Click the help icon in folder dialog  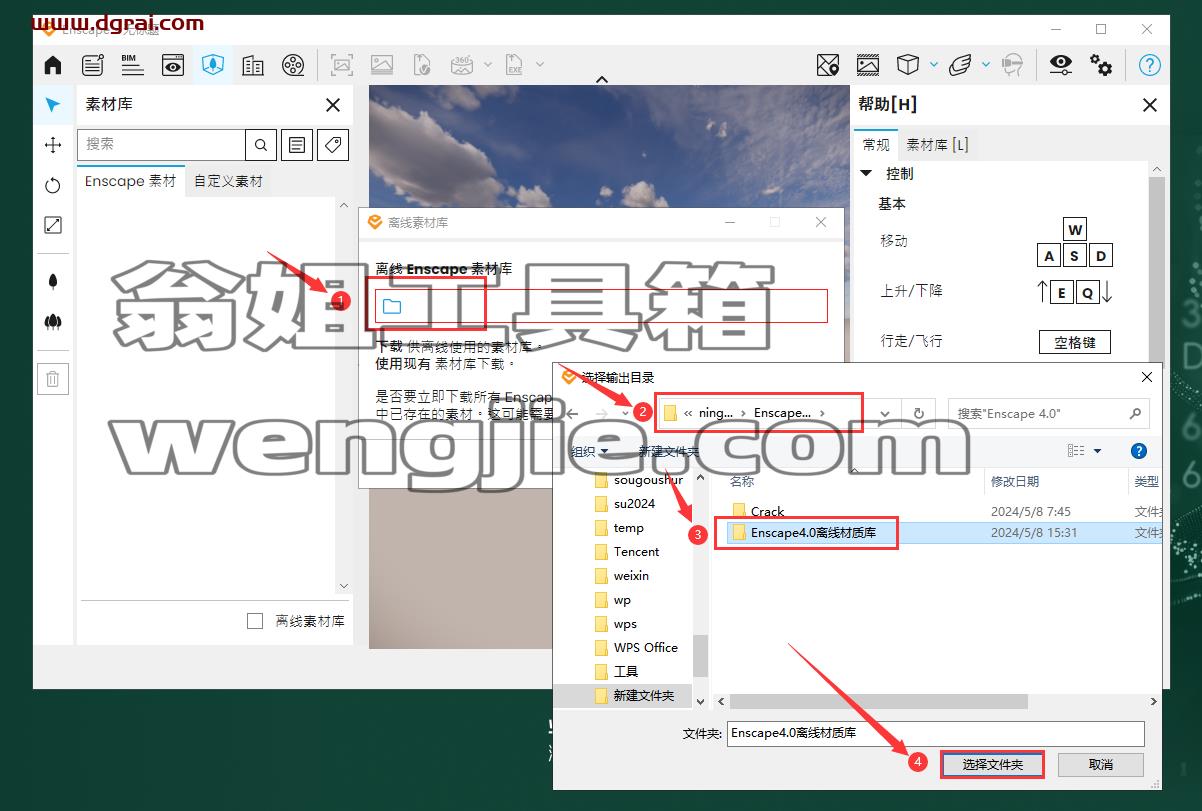tap(1138, 451)
